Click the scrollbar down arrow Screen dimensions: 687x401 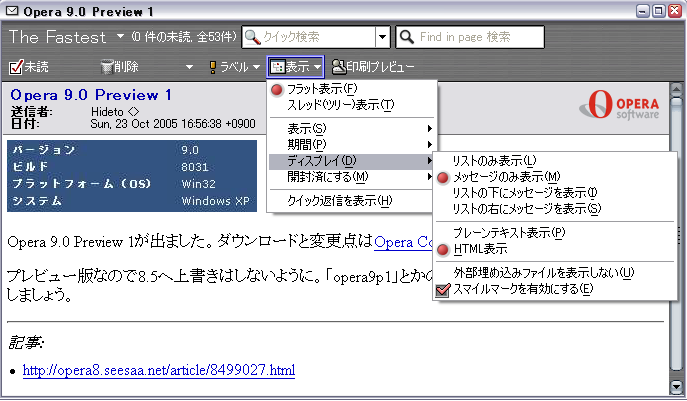point(676,386)
